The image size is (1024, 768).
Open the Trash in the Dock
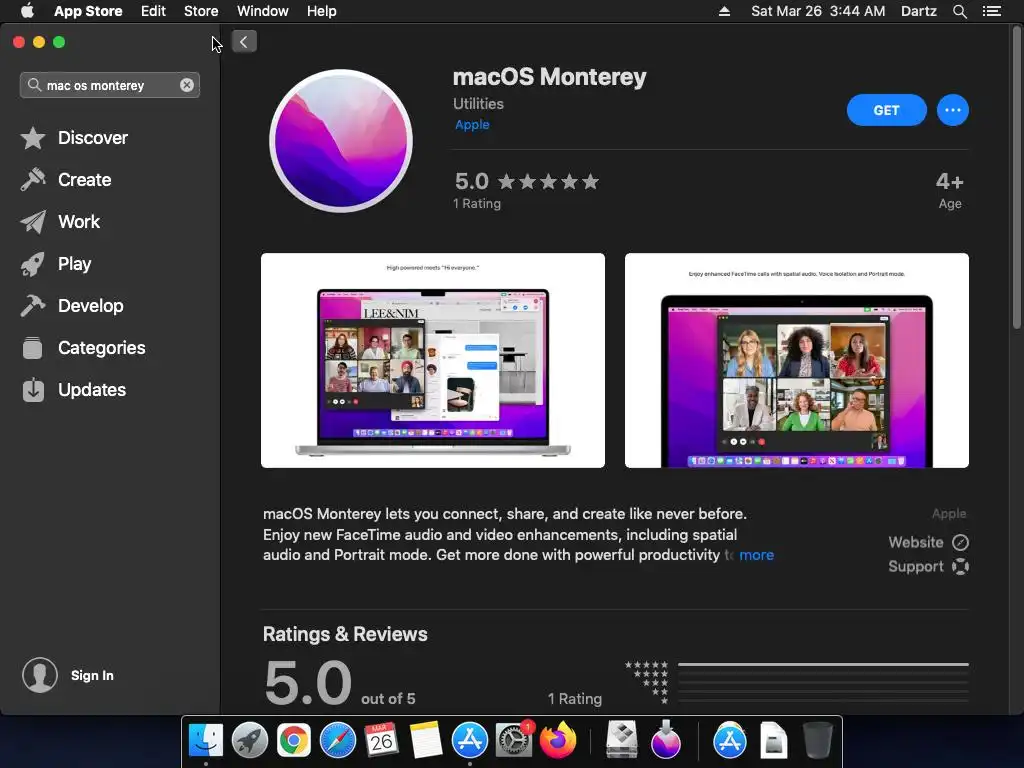[817, 741]
